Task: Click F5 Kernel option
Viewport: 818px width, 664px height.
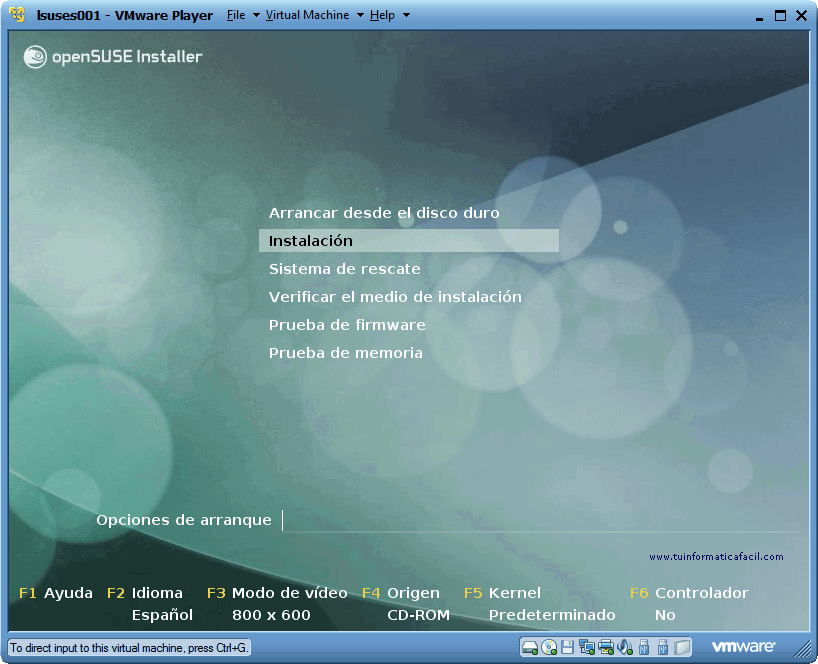Action: point(502,593)
